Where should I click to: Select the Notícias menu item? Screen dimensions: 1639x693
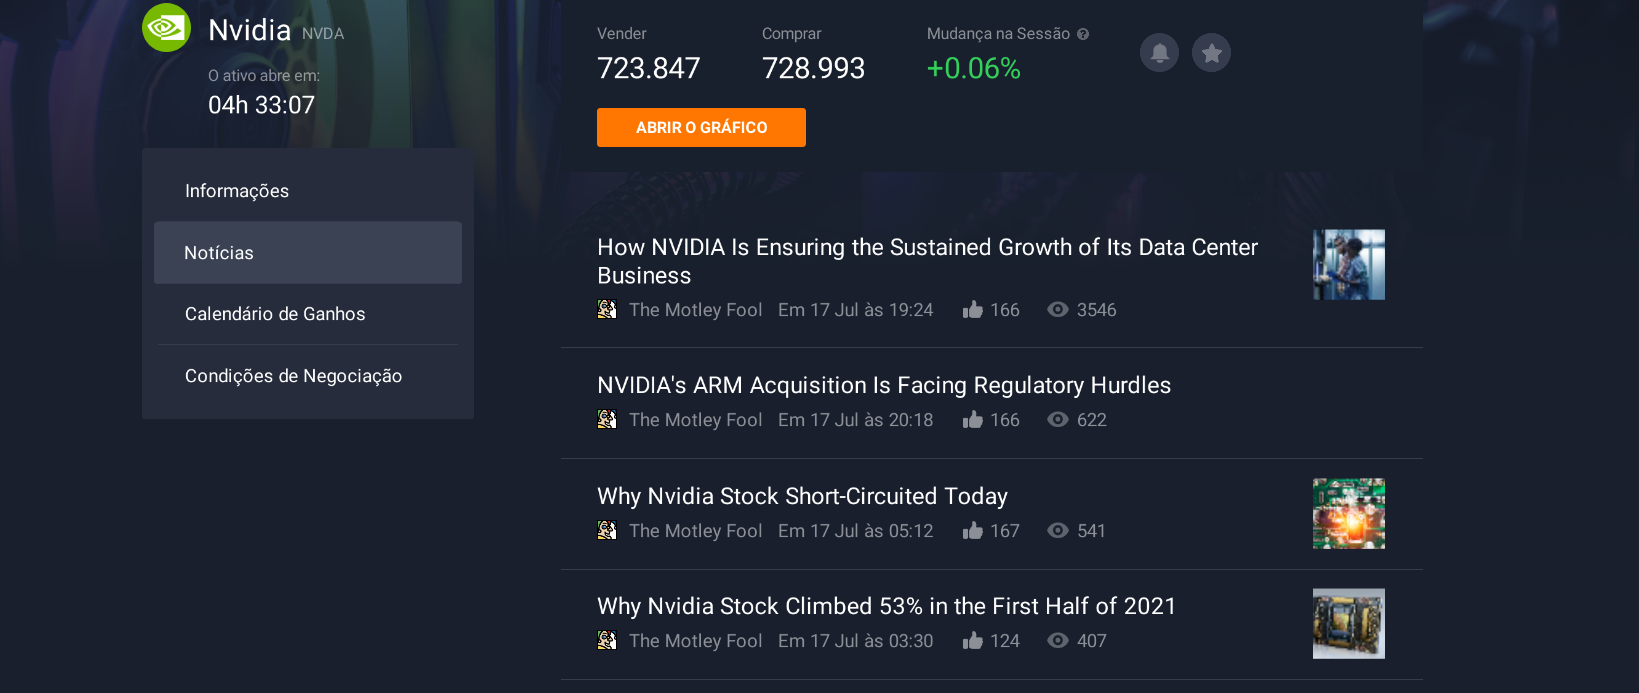[308, 253]
